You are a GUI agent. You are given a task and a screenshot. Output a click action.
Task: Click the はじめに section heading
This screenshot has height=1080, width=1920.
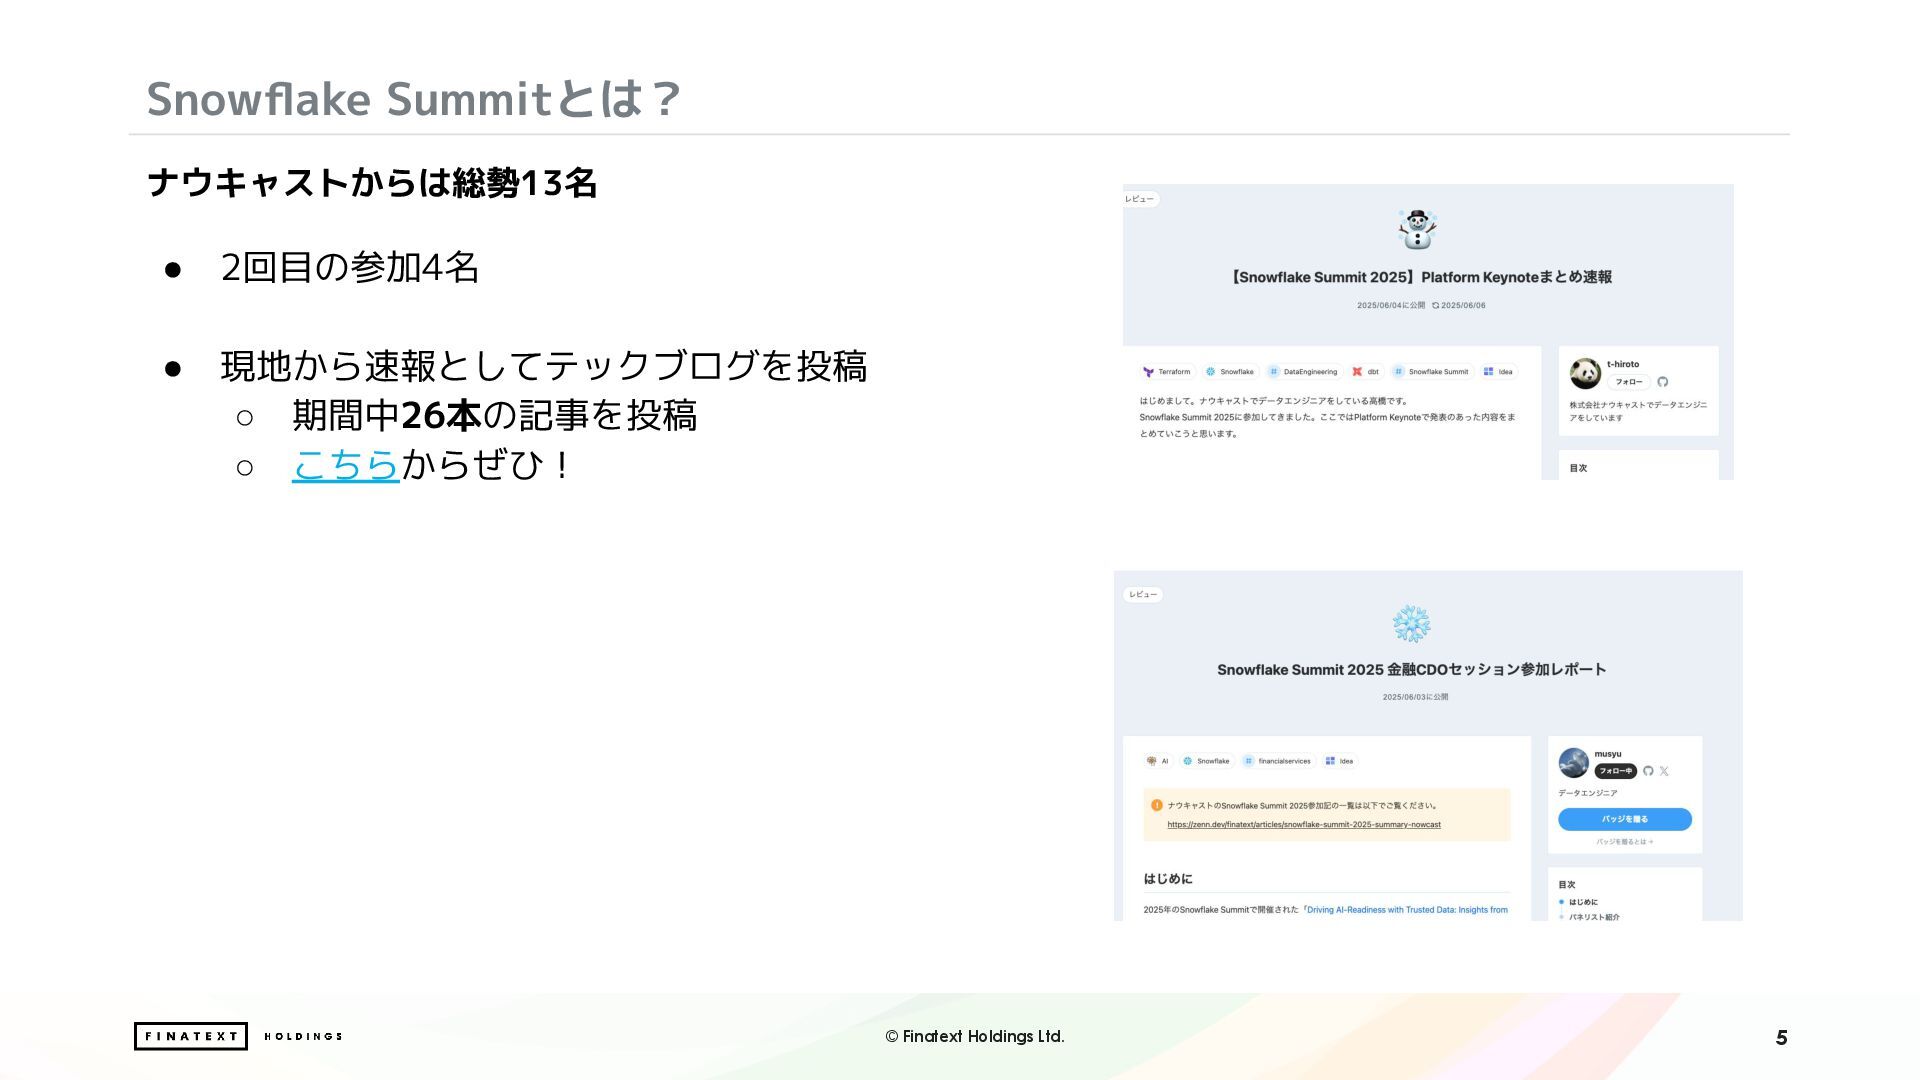(x=1168, y=879)
